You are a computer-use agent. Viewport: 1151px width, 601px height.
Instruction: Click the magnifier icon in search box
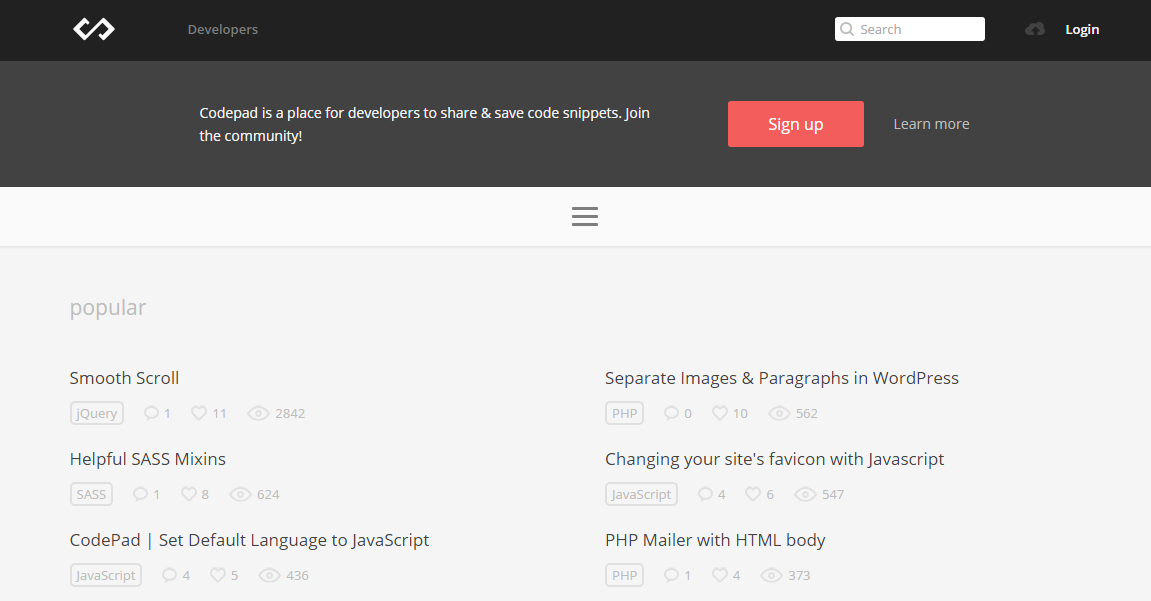click(x=847, y=29)
